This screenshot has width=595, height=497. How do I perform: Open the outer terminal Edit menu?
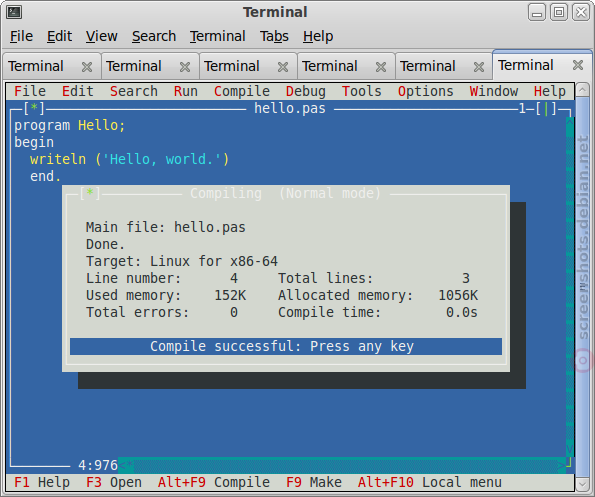pyautogui.click(x=59, y=36)
